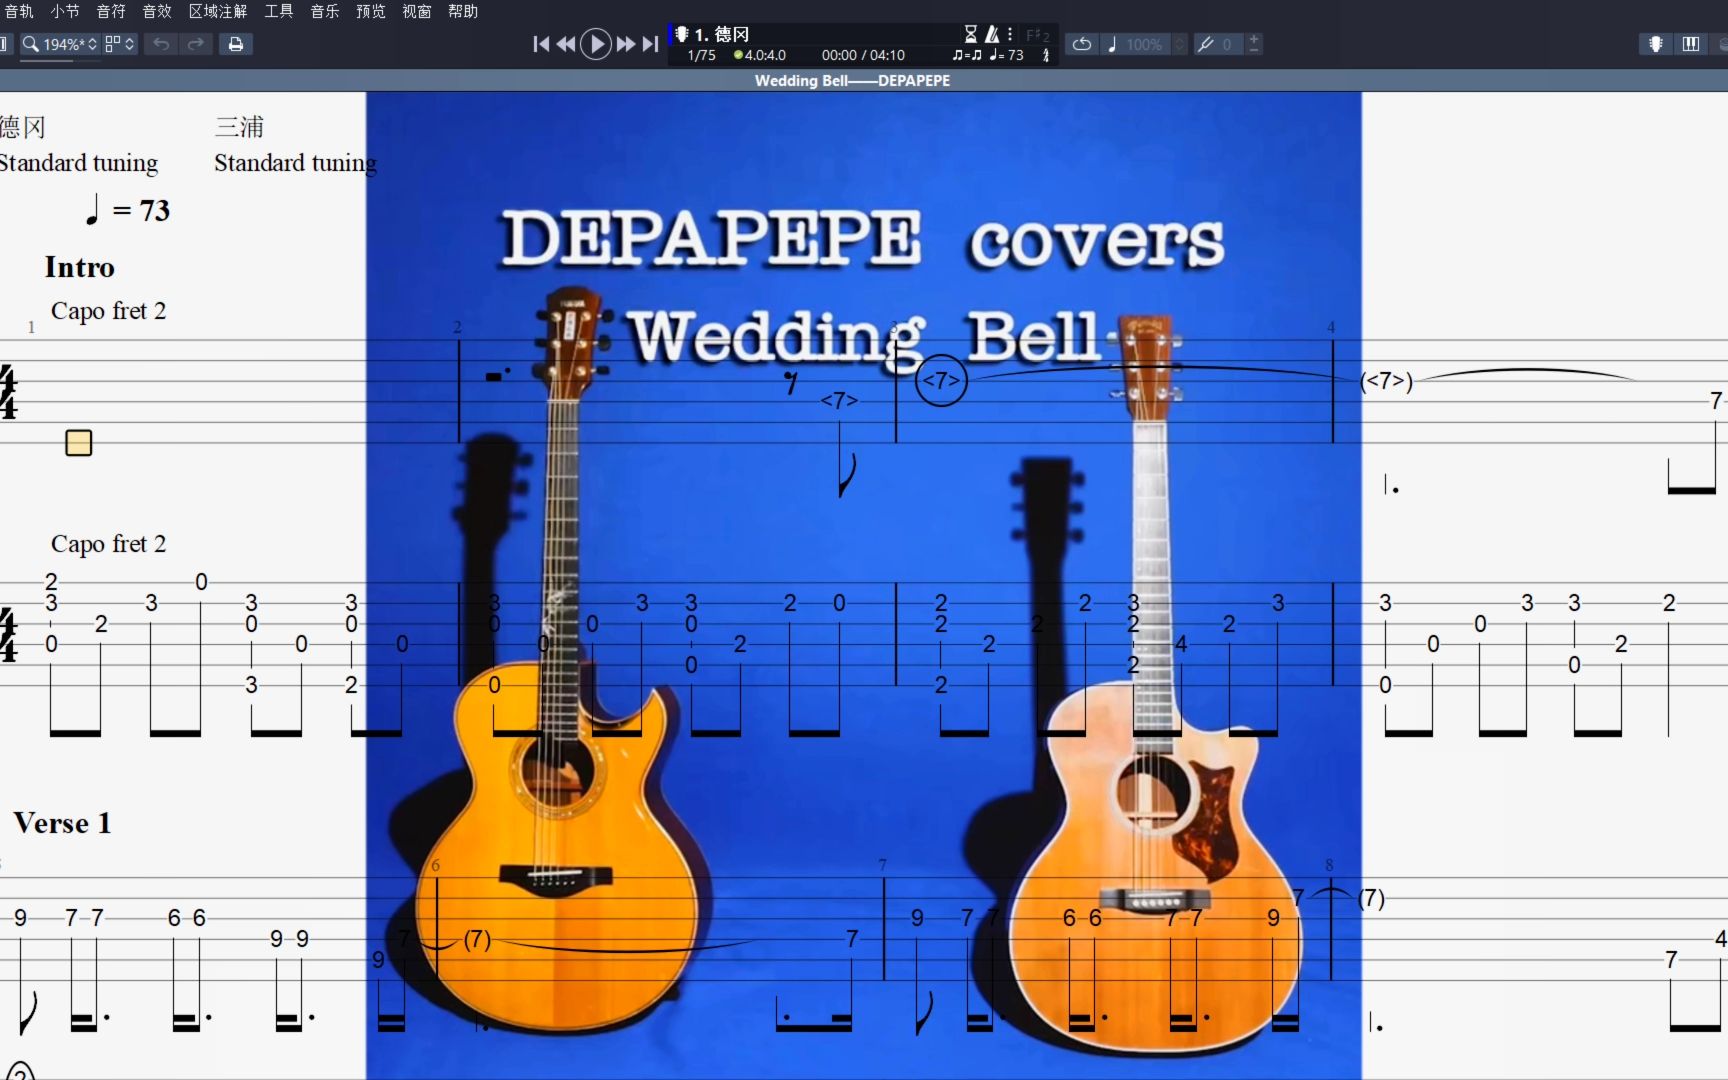This screenshot has width=1728, height=1080.
Task: Open the 音轨 (Track) menu
Action: [x=19, y=11]
